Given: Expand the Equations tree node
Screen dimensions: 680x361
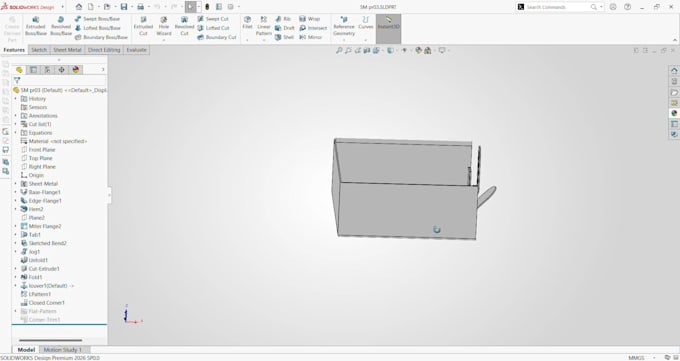Looking at the screenshot, I should click(x=16, y=133).
